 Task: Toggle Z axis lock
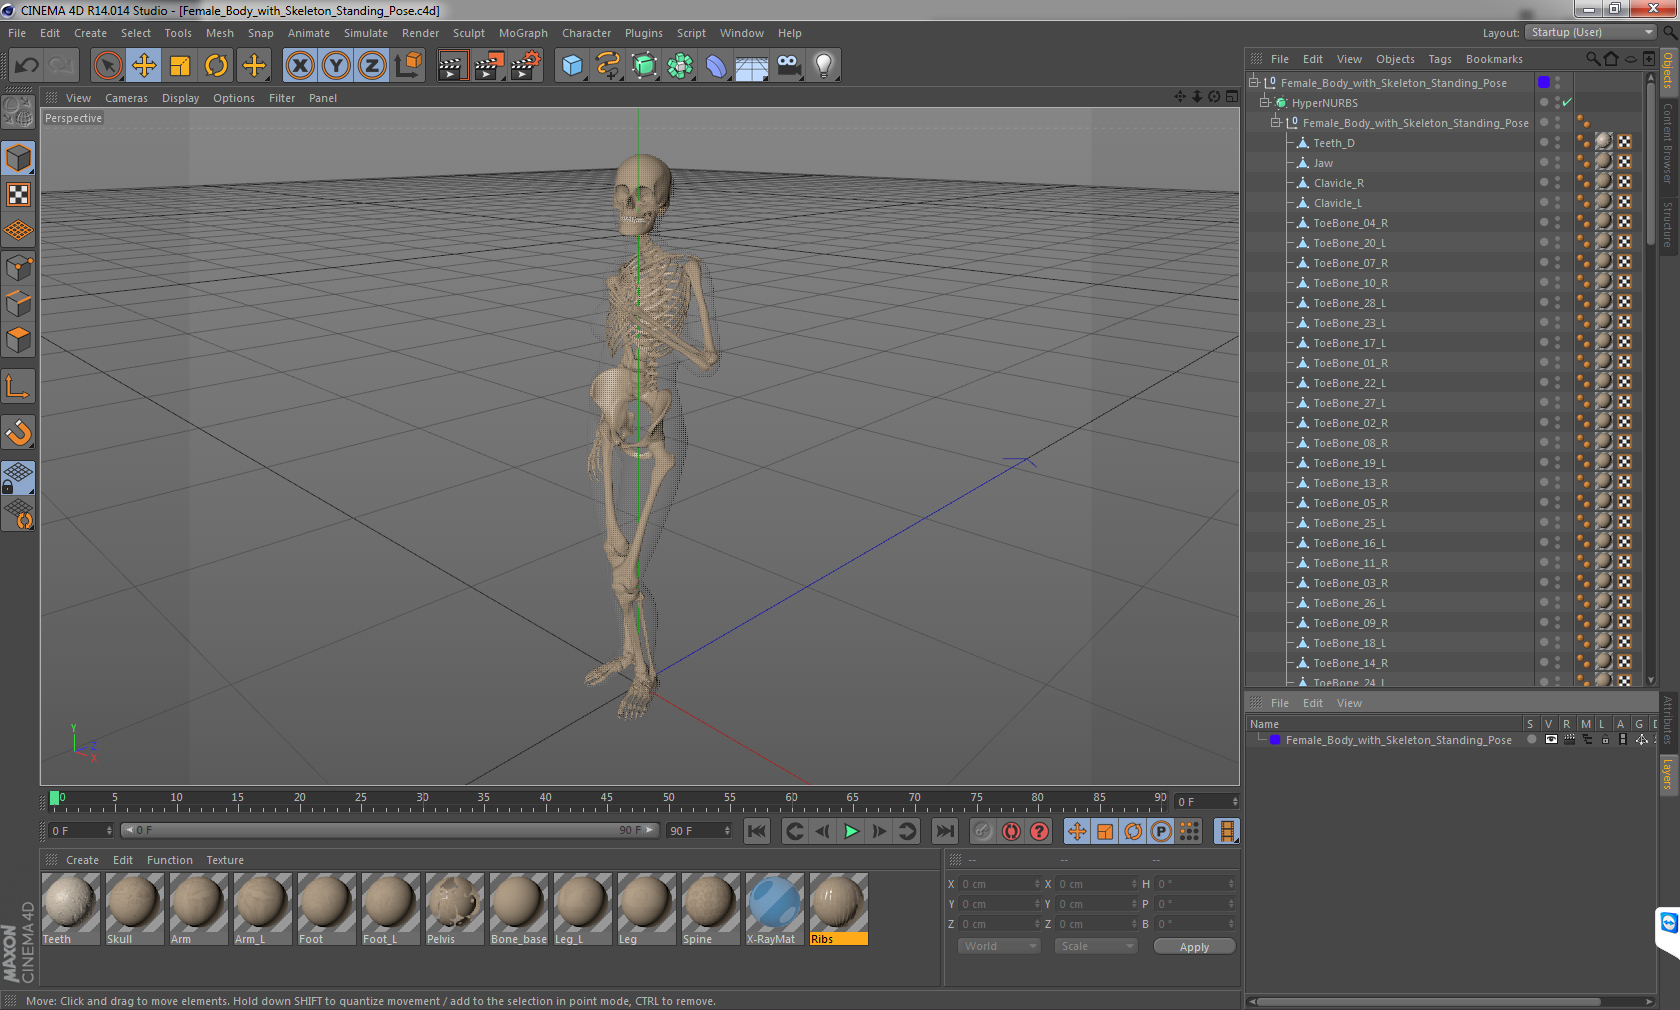[372, 66]
